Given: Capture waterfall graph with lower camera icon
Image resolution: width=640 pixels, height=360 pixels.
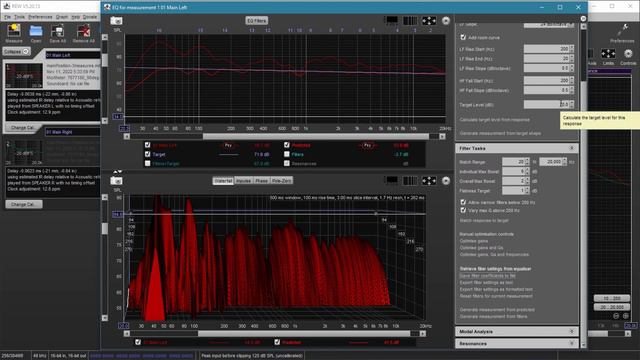Looking at the screenshot, I should 116,180.
